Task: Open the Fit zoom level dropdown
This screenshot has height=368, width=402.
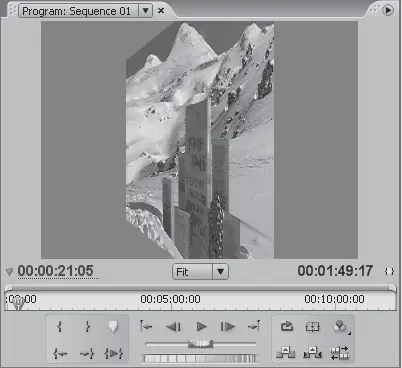Action: point(220,272)
